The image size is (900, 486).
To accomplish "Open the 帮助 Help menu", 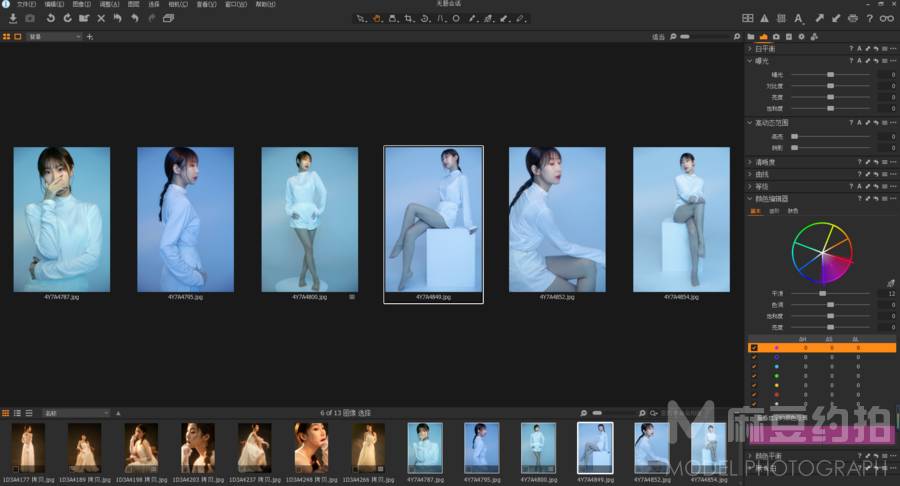I will [265, 4].
